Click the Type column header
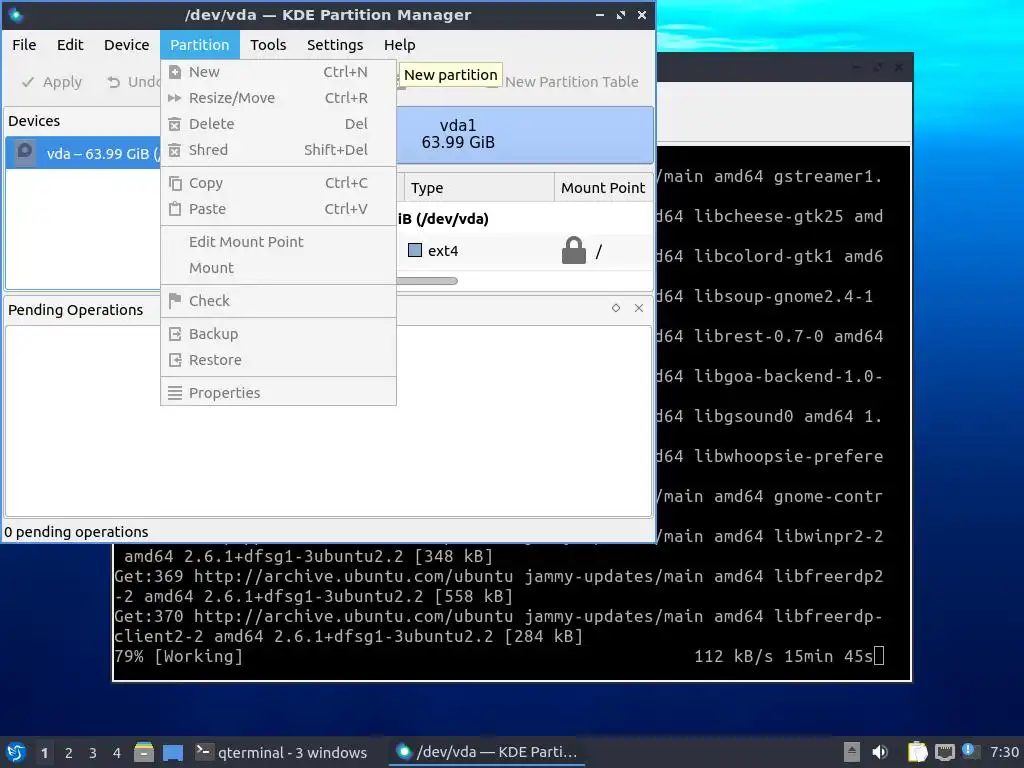 click(479, 188)
